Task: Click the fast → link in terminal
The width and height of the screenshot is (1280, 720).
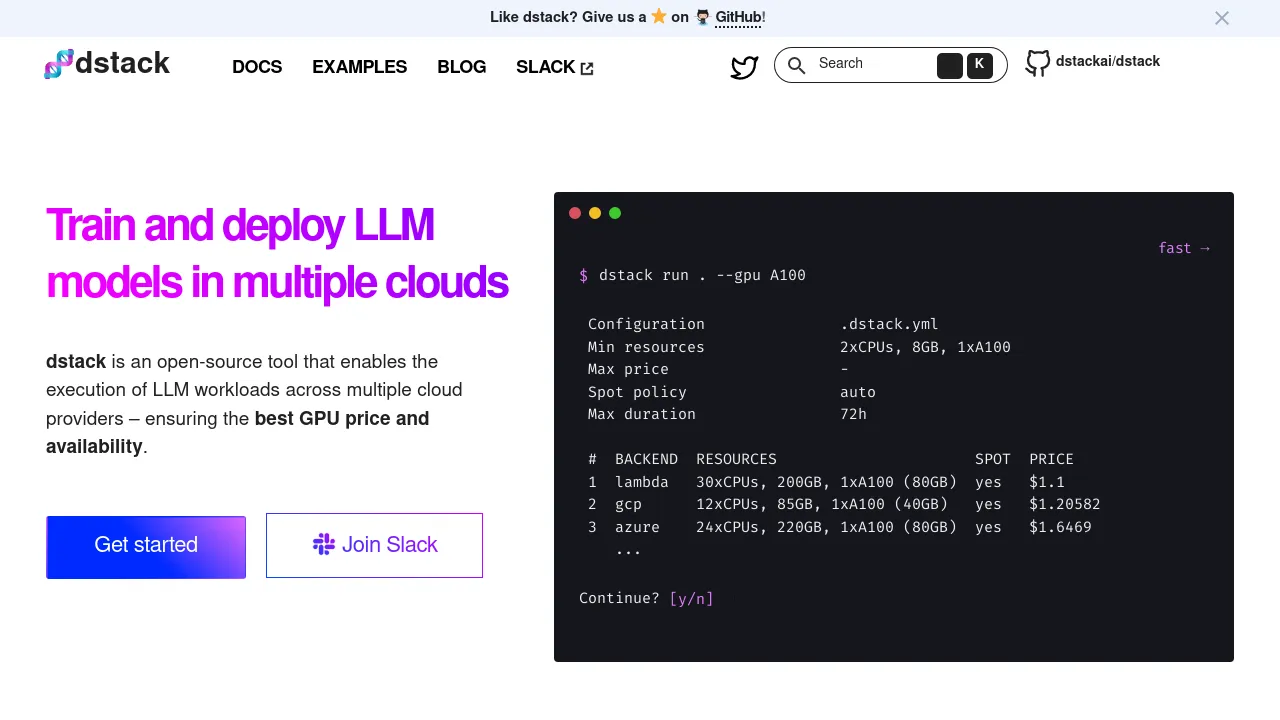Action: [x=1184, y=248]
